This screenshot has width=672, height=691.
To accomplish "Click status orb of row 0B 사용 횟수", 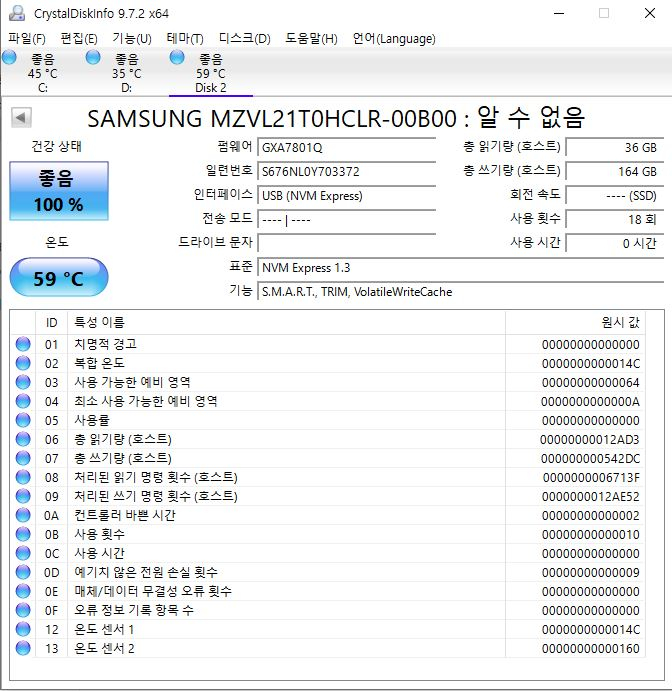I will [23, 534].
